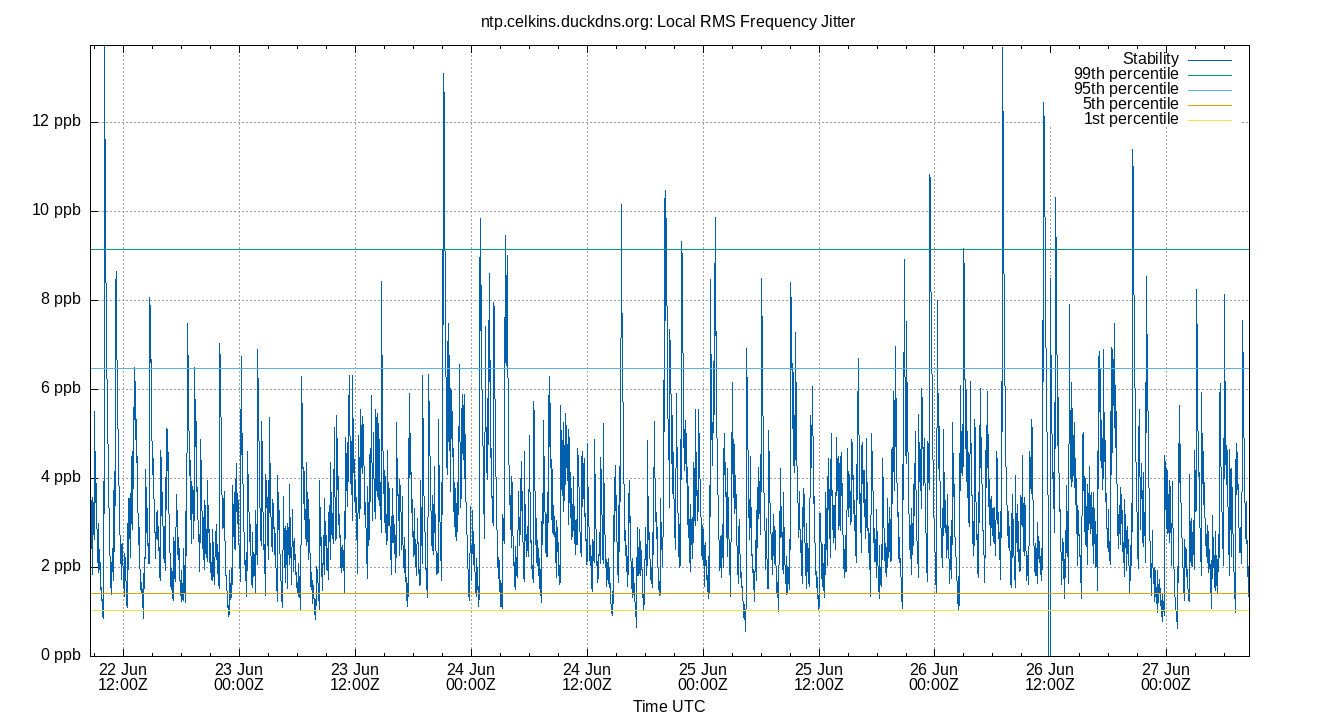The height and width of the screenshot is (720, 1340).
Task: Click the 'Time UTC' axis title
Action: coord(669,707)
